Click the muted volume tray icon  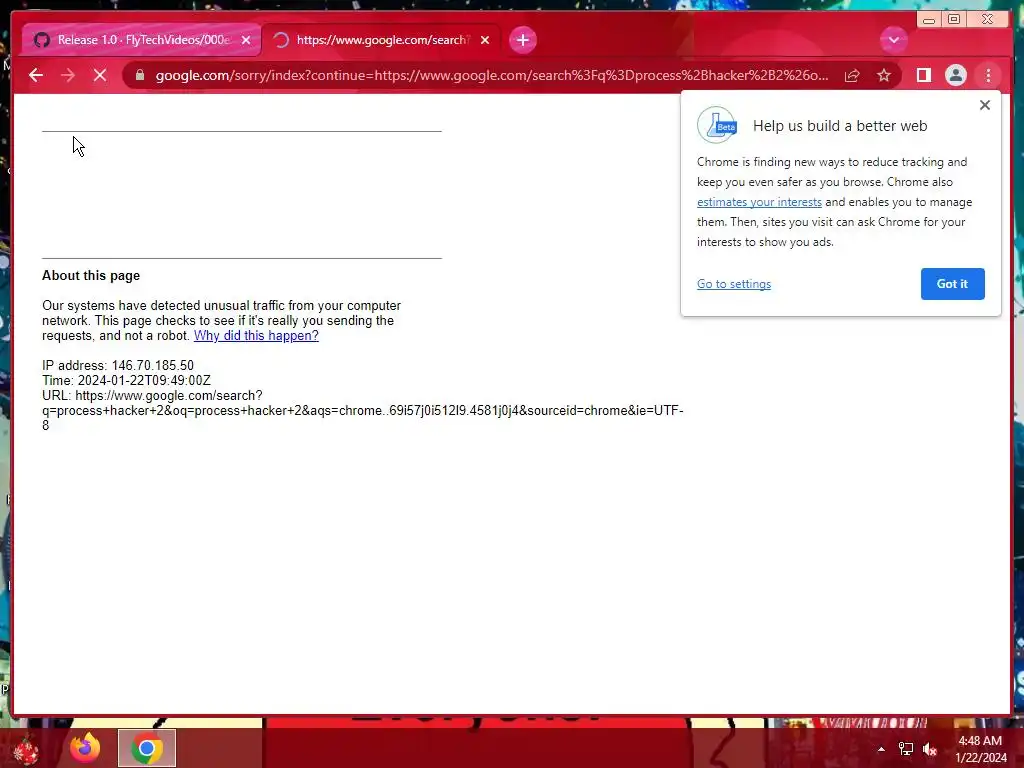pyautogui.click(x=930, y=749)
